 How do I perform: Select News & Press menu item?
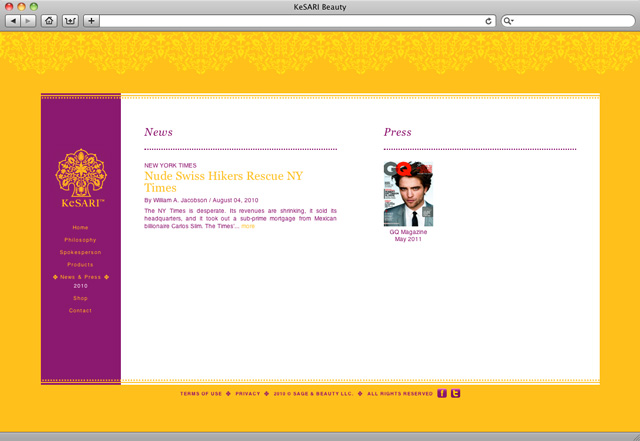pyautogui.click(x=80, y=277)
